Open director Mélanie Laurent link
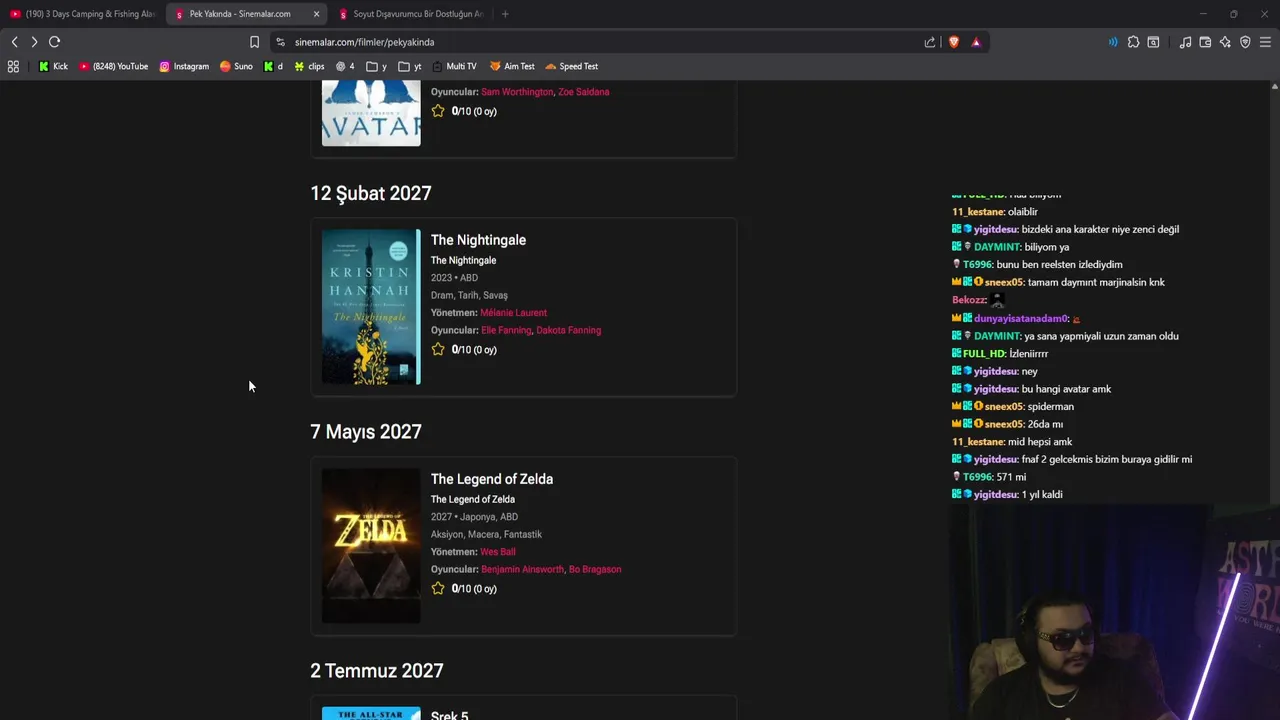Viewport: 1280px width, 720px height. pos(513,313)
